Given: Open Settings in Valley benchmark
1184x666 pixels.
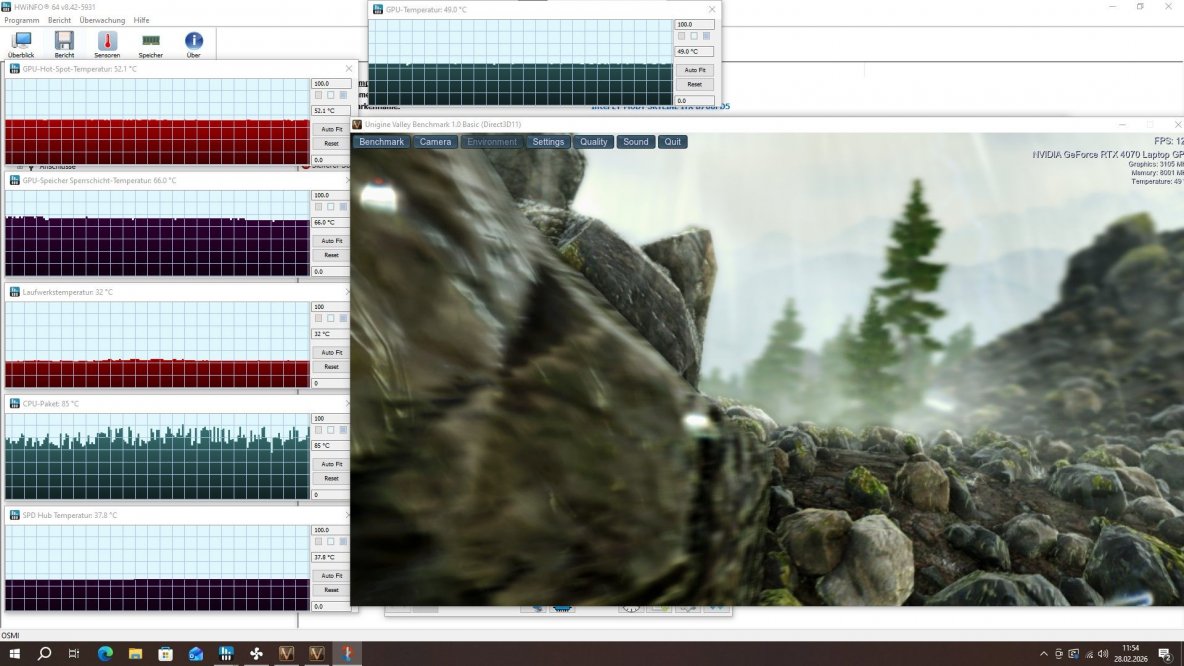Looking at the screenshot, I should coord(548,142).
